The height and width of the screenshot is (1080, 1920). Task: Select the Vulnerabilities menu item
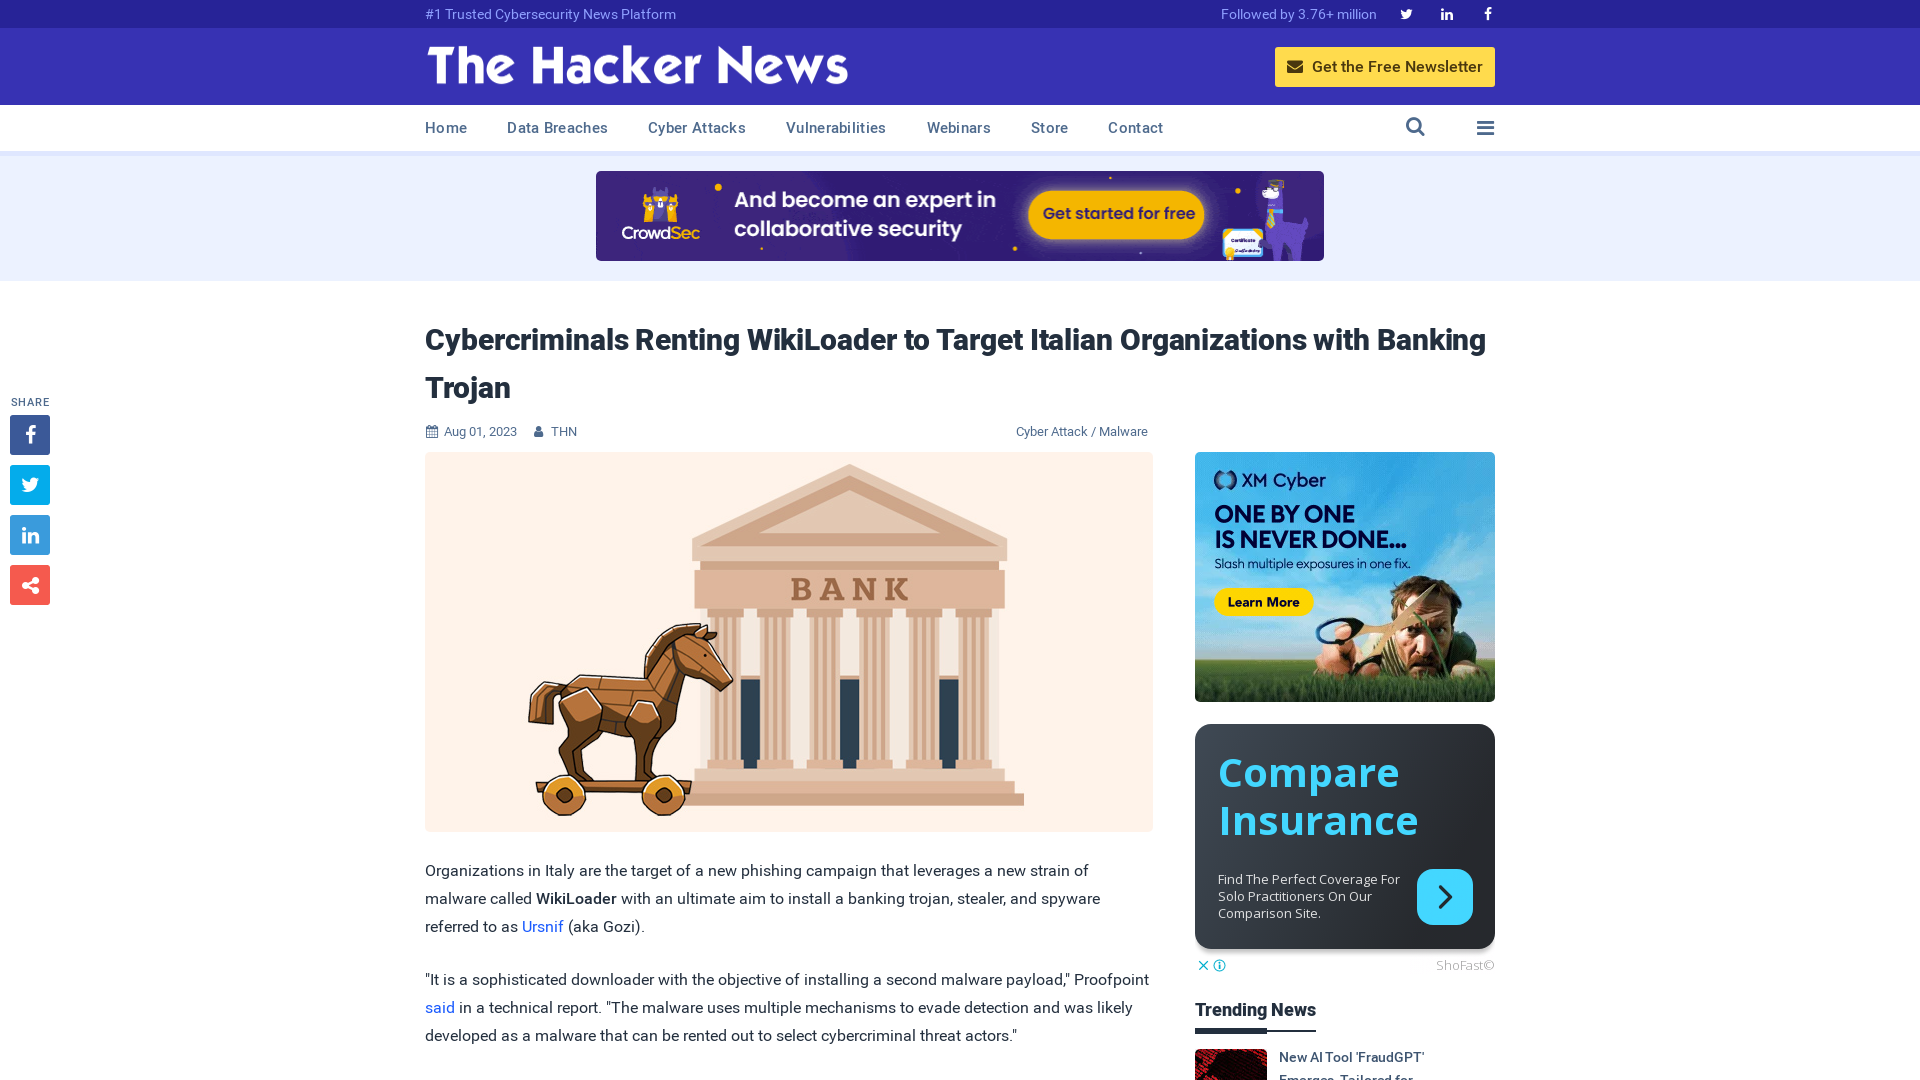835,128
